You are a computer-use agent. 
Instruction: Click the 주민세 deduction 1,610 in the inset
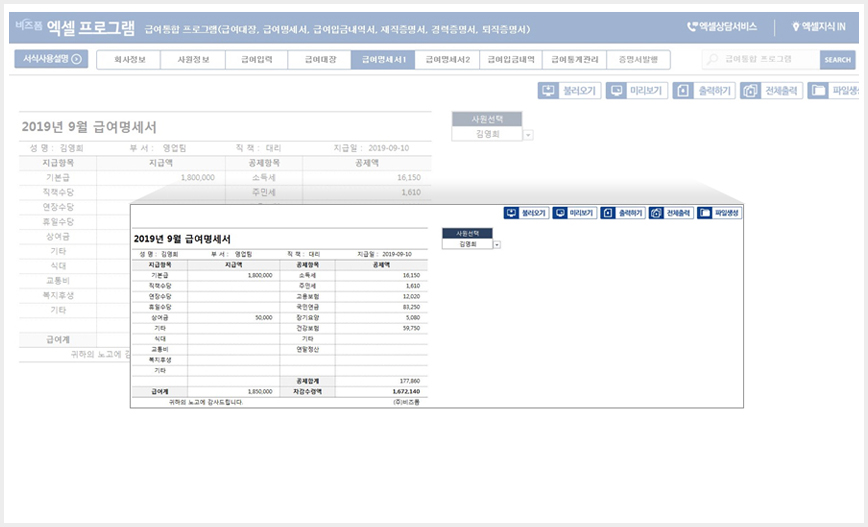413,286
